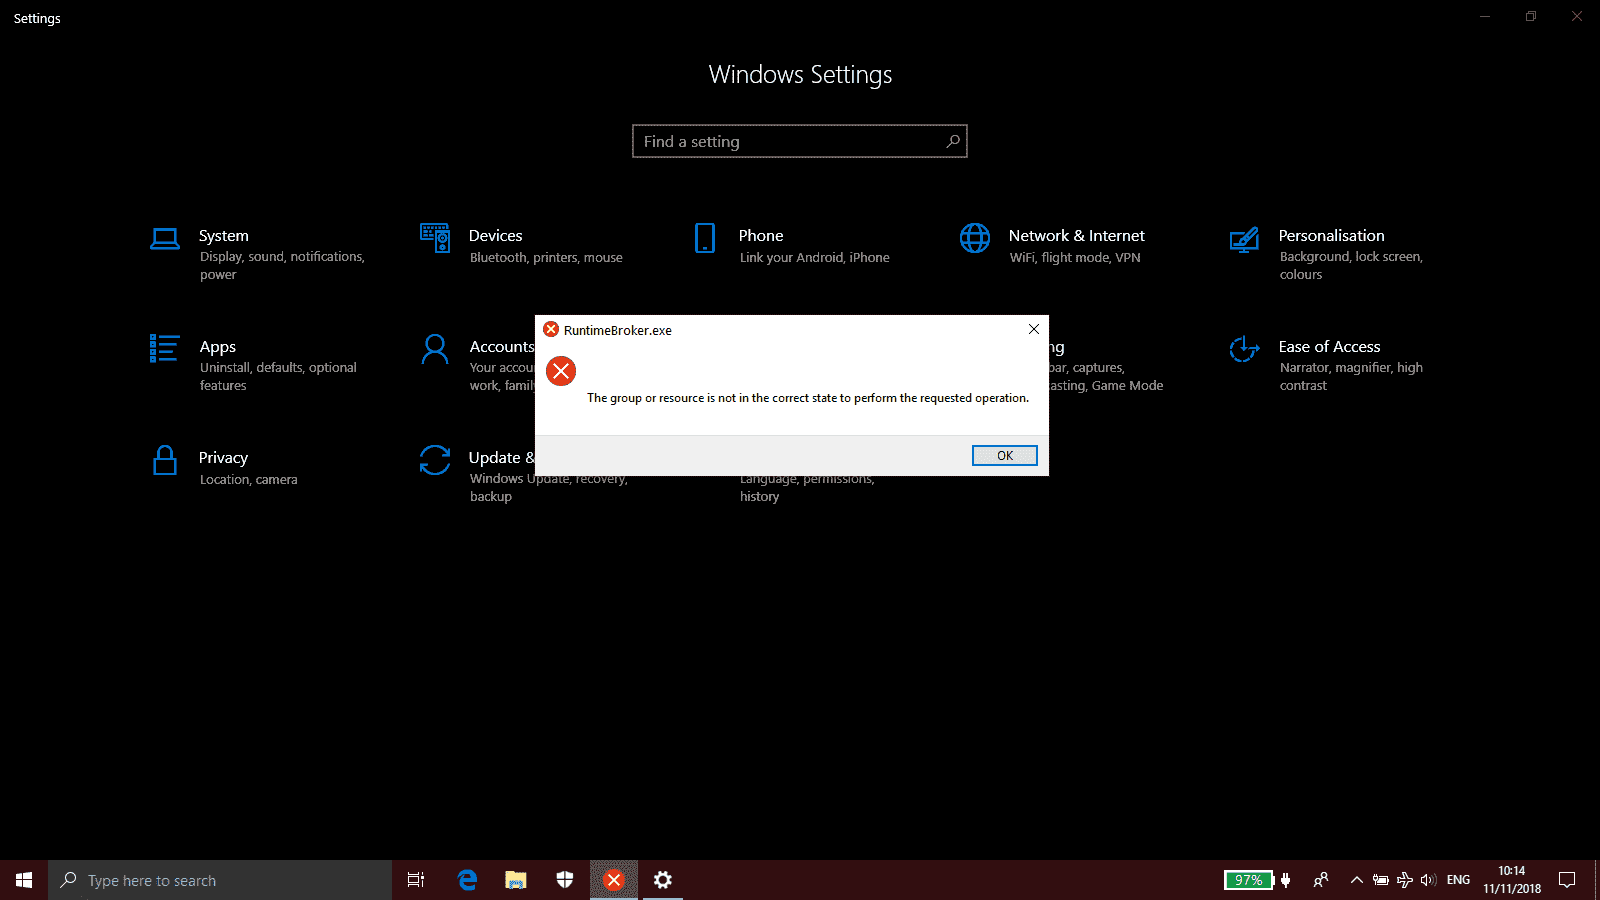Image resolution: width=1600 pixels, height=900 pixels.
Task: Launch Microsoft Edge from the taskbar
Action: pyautogui.click(x=467, y=880)
